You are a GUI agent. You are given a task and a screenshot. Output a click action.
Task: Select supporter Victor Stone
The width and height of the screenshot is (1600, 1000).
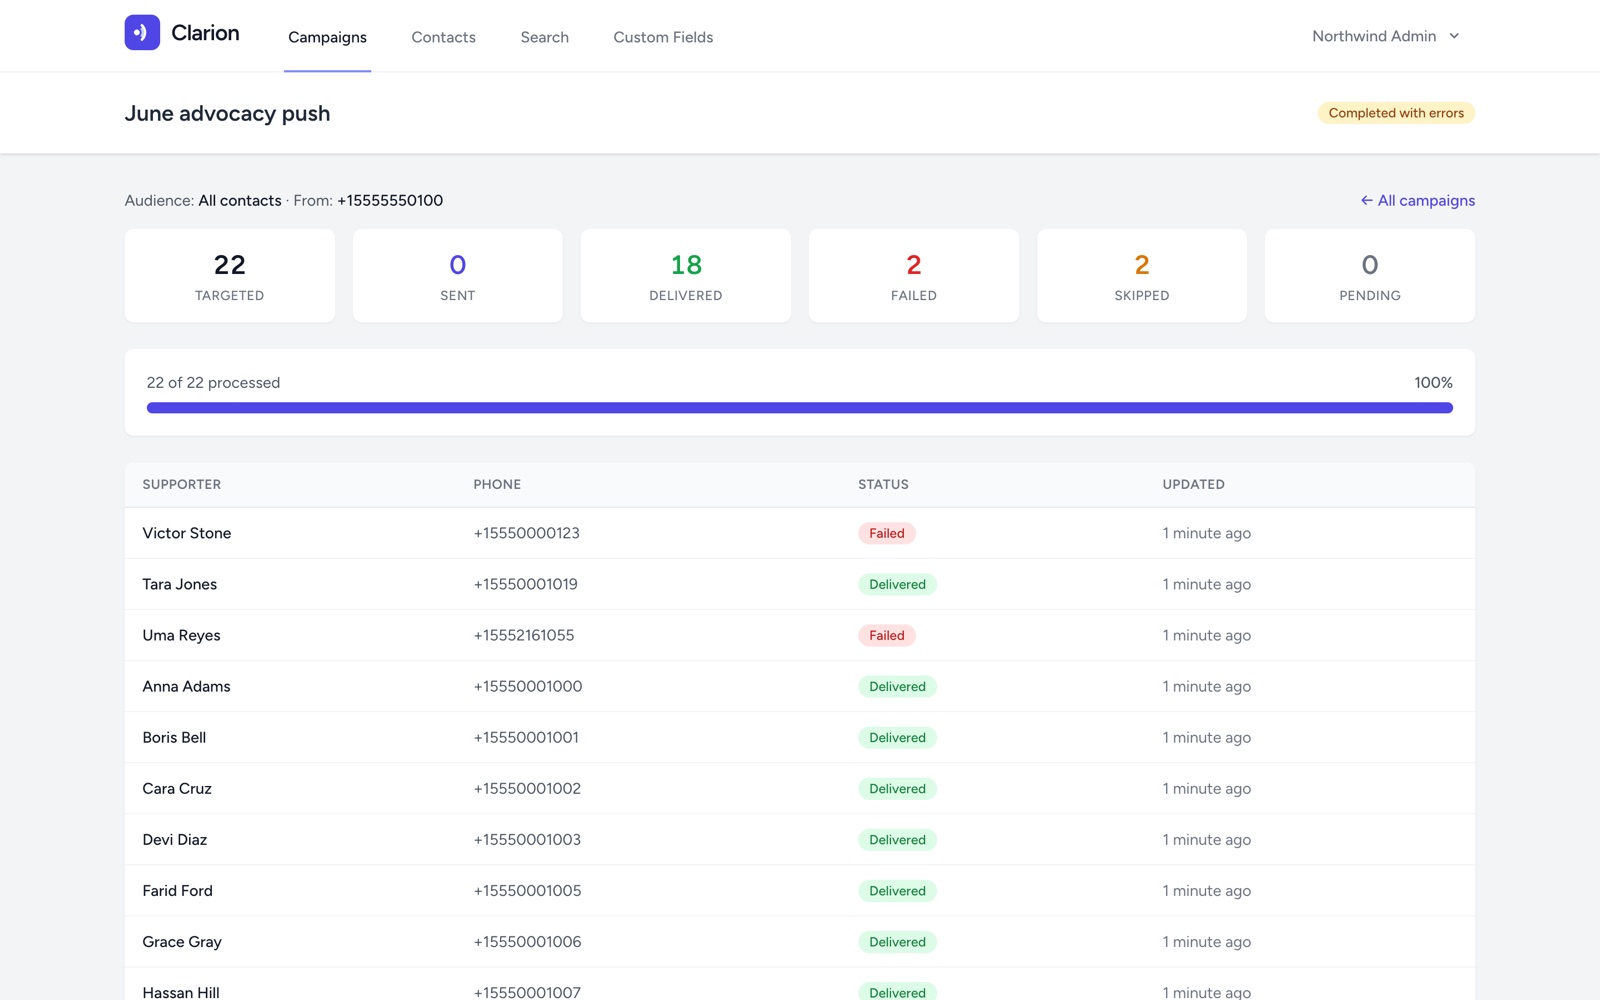[x=186, y=533]
